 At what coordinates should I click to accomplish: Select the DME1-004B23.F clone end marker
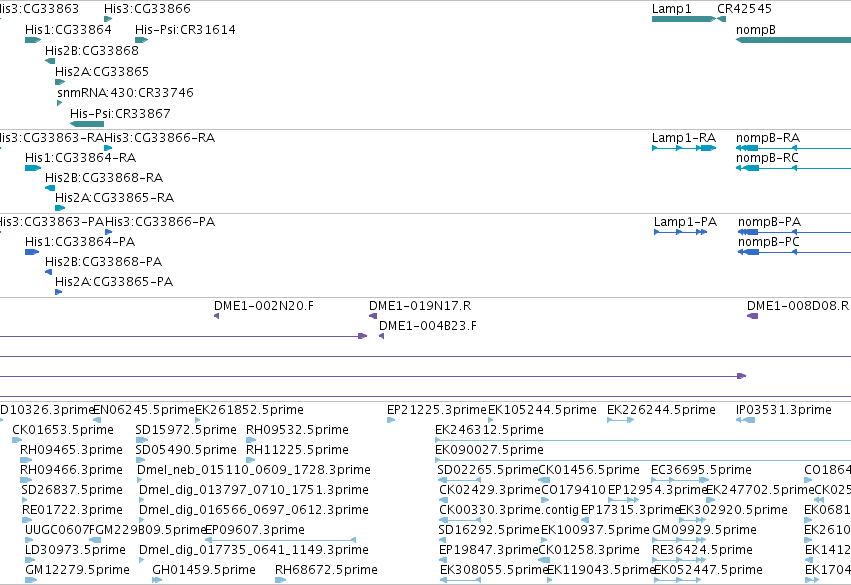tap(382, 336)
